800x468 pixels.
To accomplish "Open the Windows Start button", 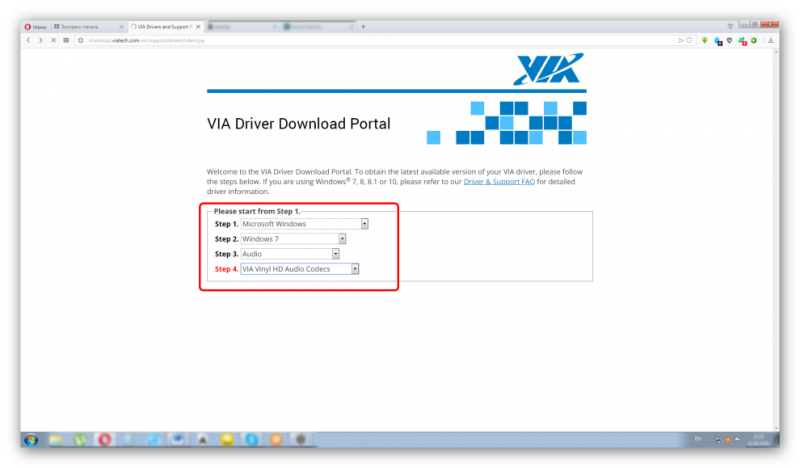I will (31, 439).
